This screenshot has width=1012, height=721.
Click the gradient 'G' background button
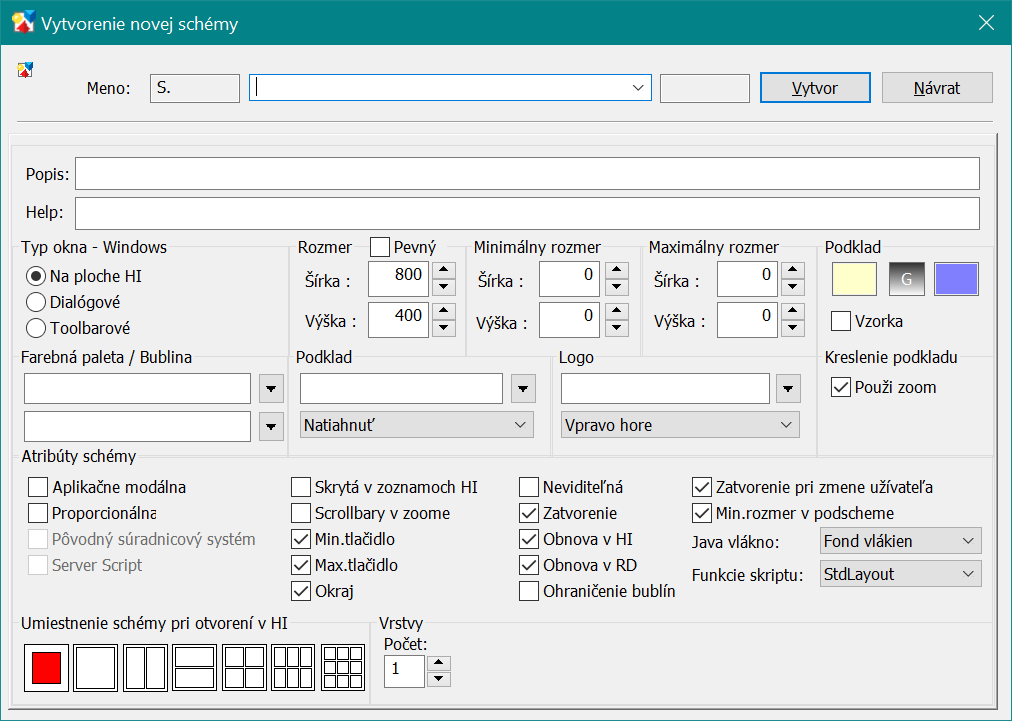tap(907, 279)
